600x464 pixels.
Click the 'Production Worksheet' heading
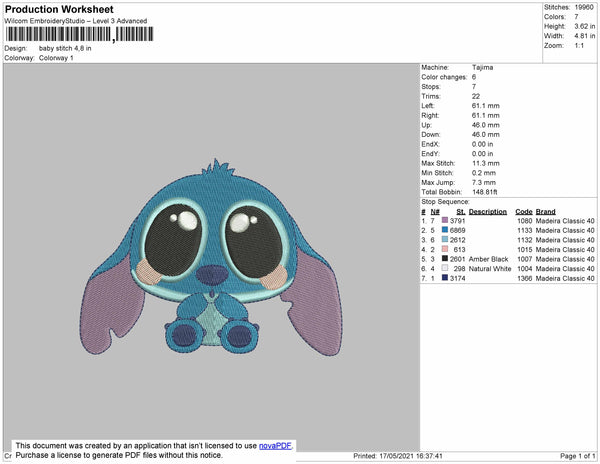click(x=59, y=10)
